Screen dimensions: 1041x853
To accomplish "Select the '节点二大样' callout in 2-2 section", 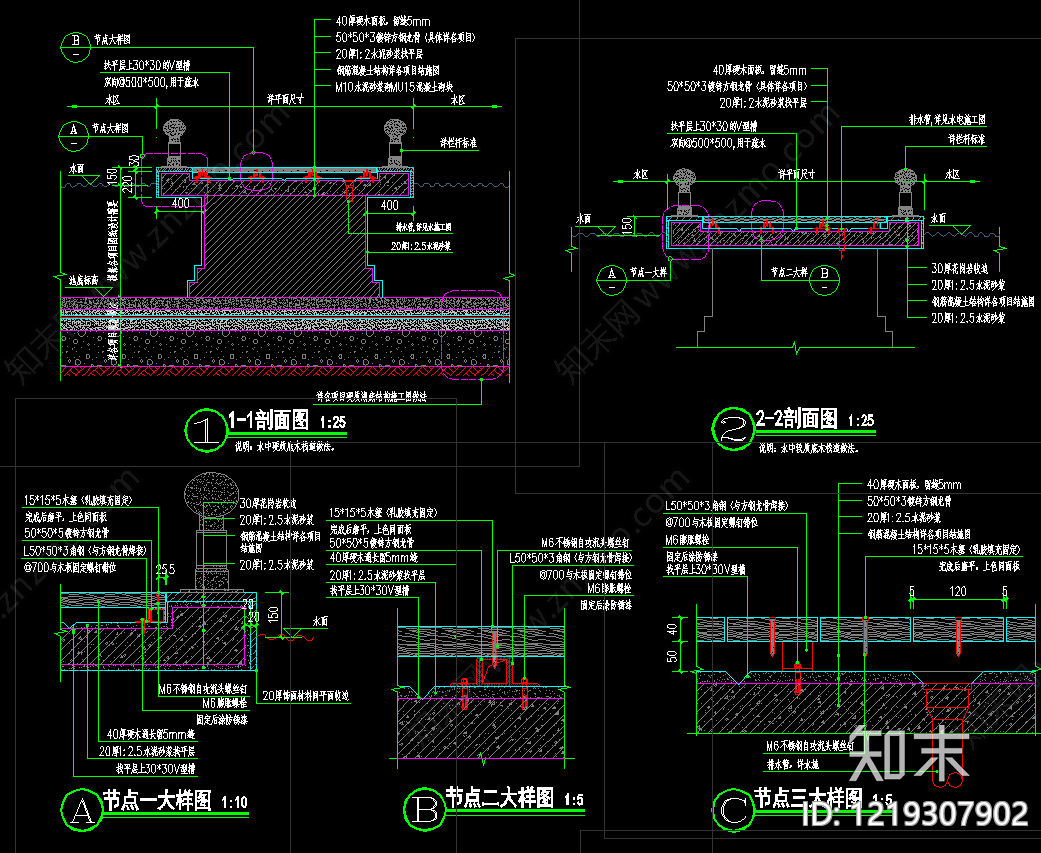I will pos(789,272).
